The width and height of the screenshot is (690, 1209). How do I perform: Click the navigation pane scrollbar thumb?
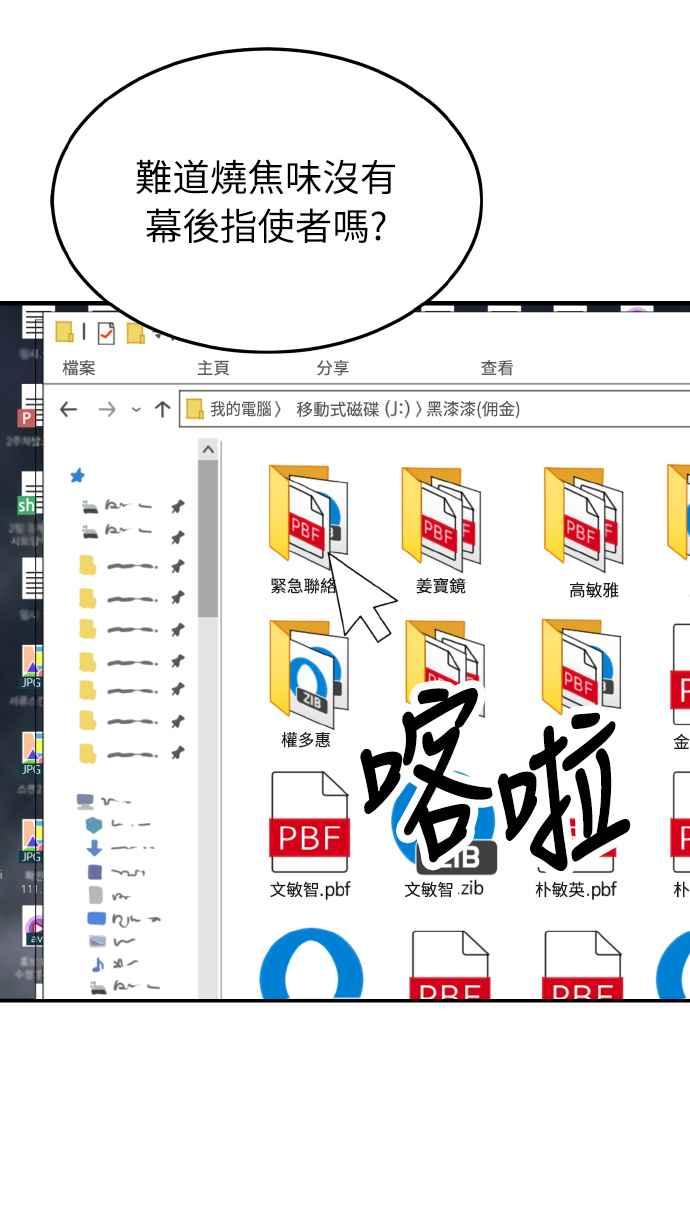[x=208, y=538]
